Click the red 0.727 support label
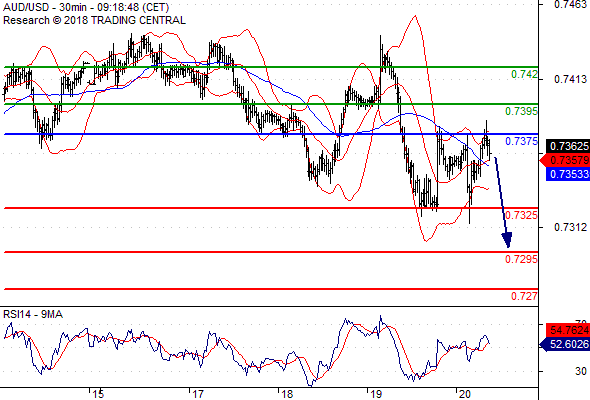Viewport: 590px width, 400px height. (524, 296)
